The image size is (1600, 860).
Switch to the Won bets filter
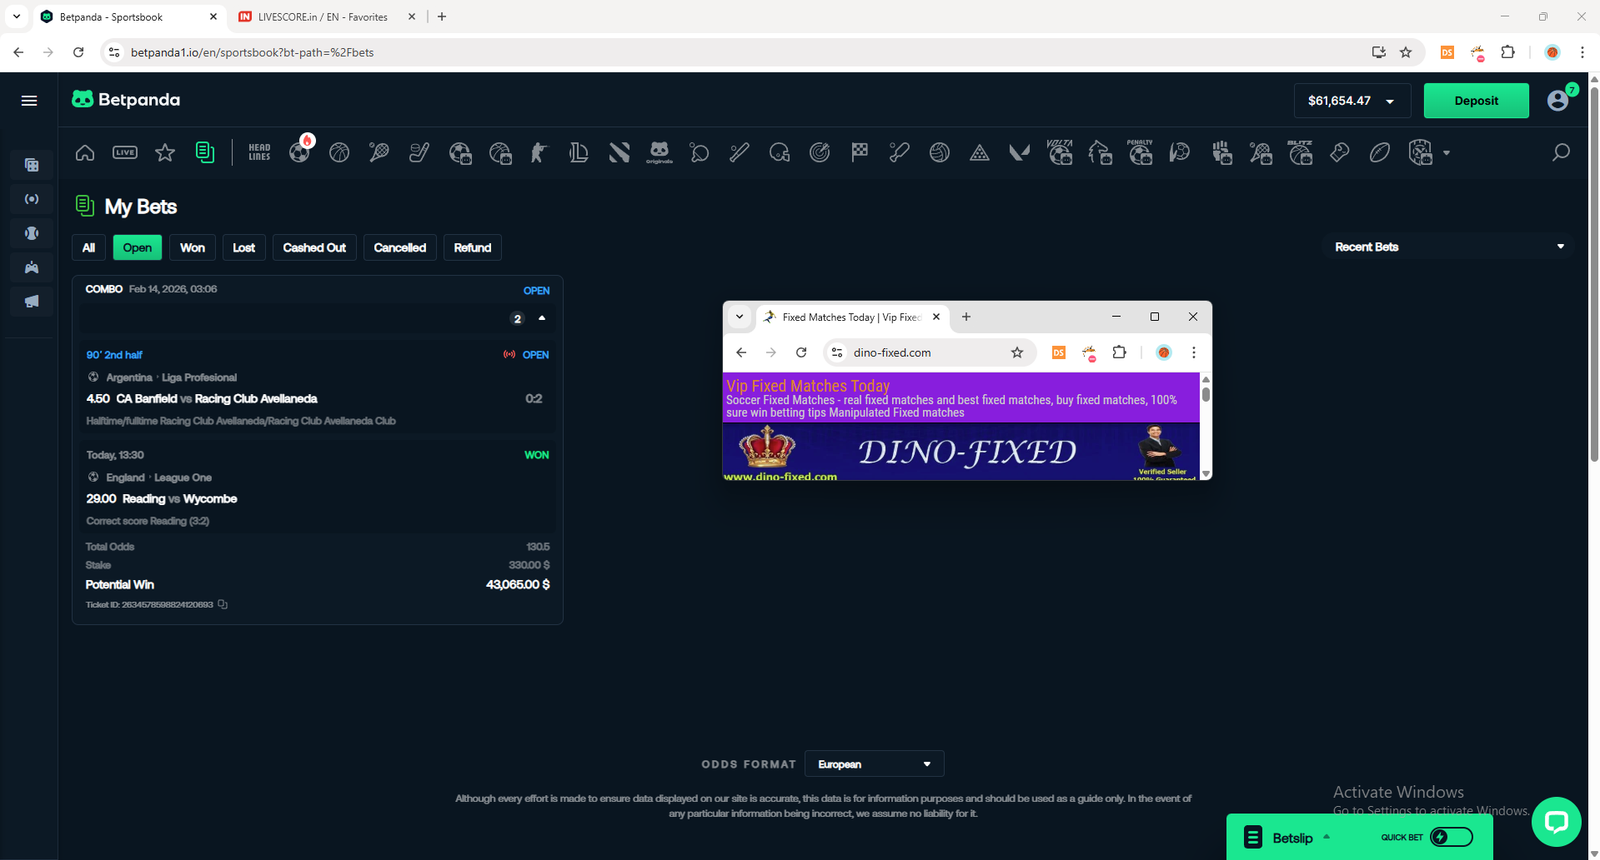192,248
